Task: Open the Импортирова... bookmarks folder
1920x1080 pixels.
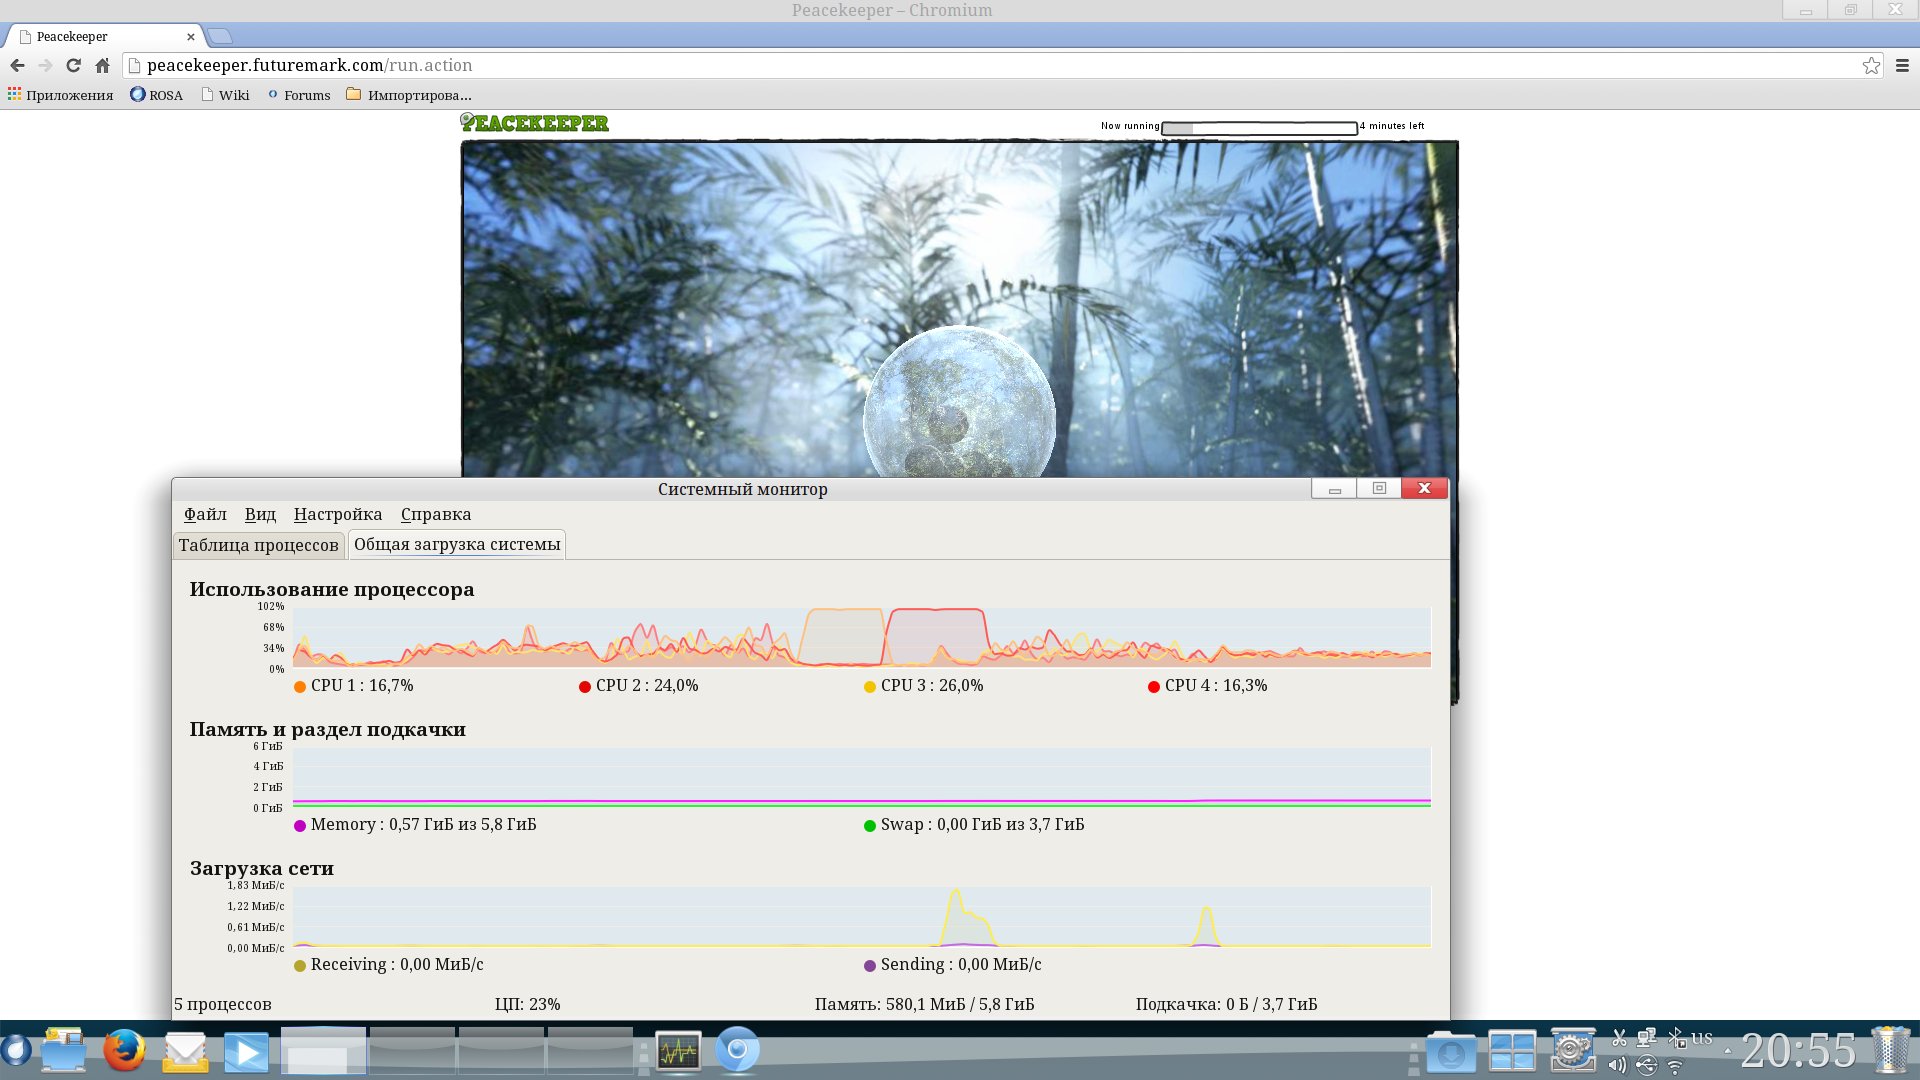Action: point(408,95)
